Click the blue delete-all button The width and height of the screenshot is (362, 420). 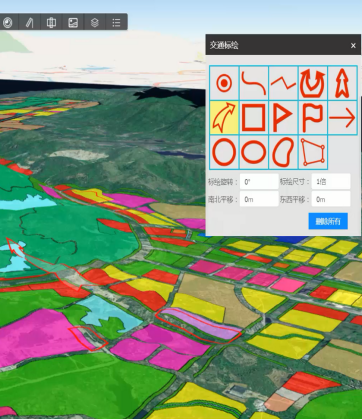[328, 221]
